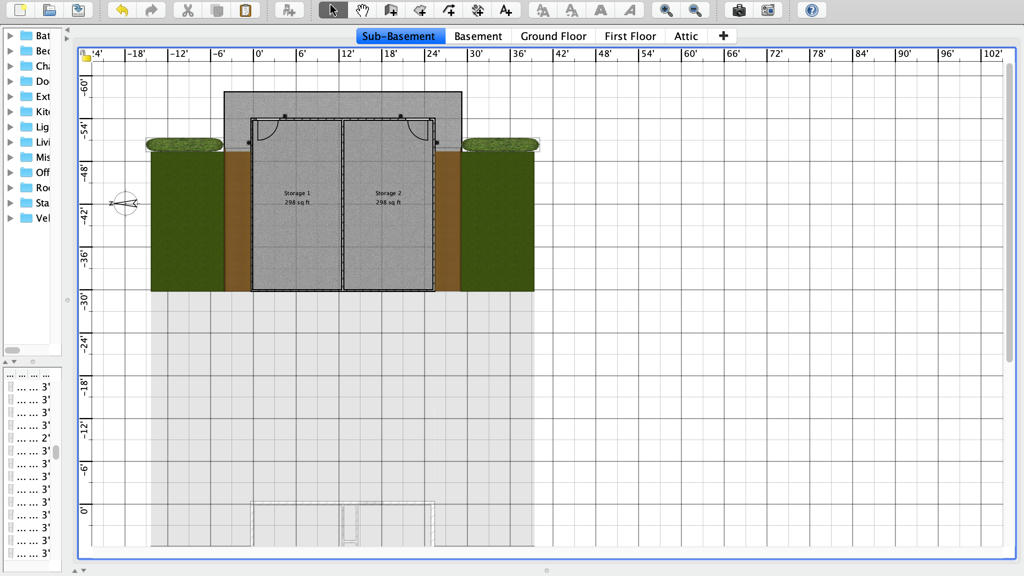Image resolution: width=1024 pixels, height=576 pixels.
Task: Select the 'Off' folder in catalog tree
Action: (35, 172)
